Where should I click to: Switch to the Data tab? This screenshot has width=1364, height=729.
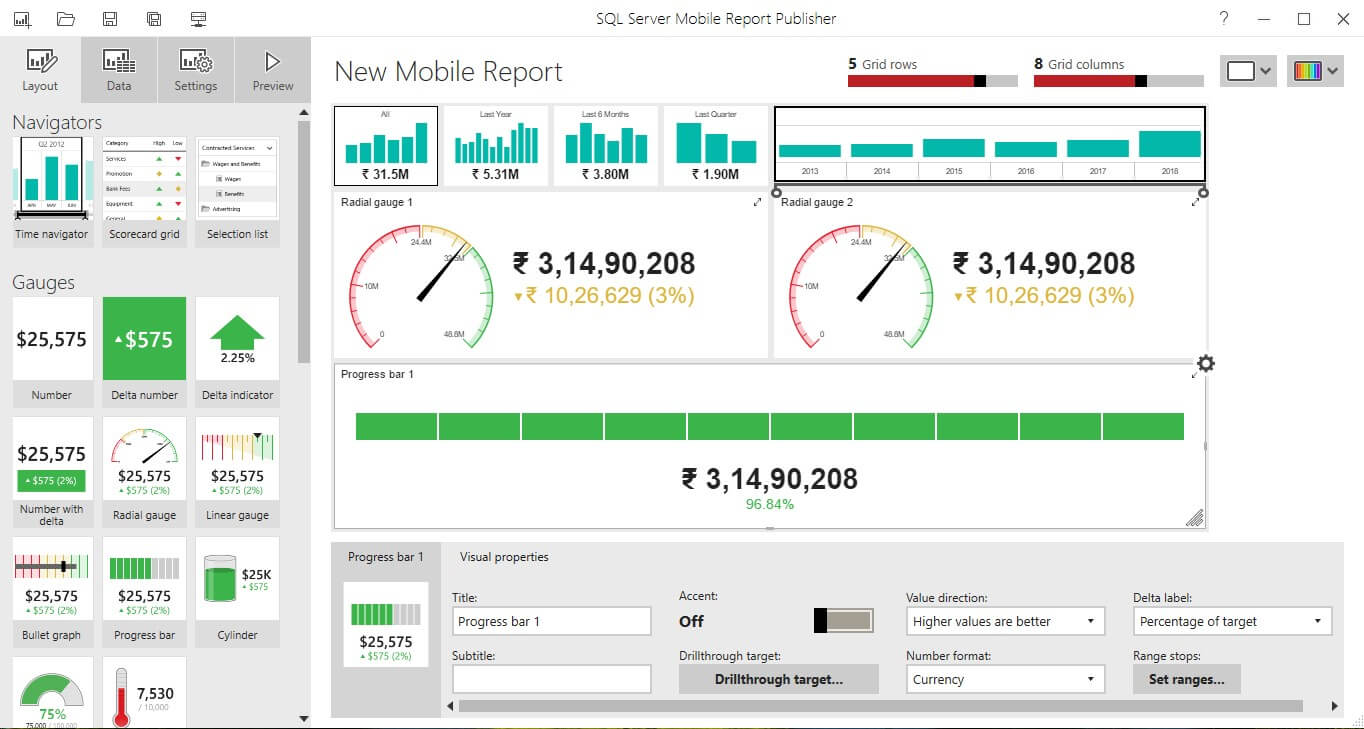point(119,70)
